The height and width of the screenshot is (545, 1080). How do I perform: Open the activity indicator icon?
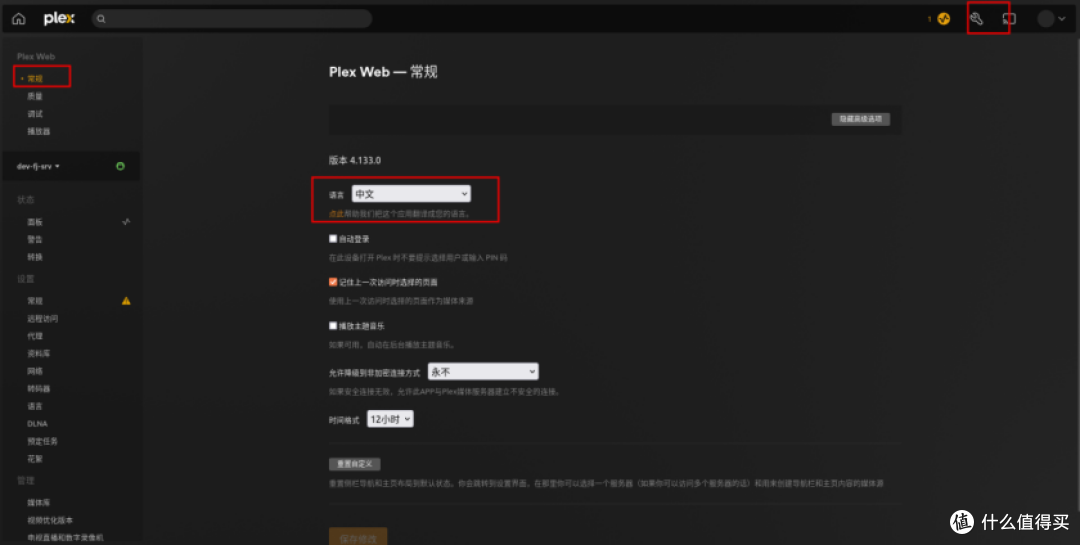pyautogui.click(x=944, y=19)
